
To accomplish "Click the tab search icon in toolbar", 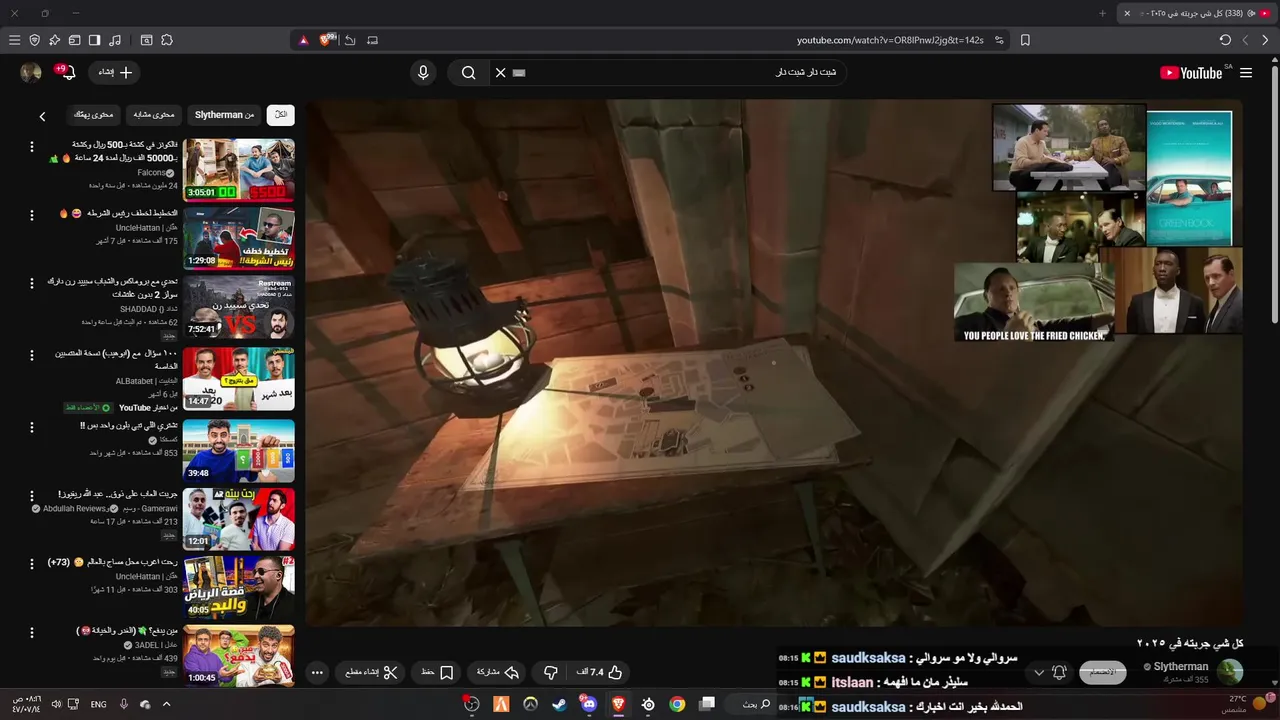I will pyautogui.click(x=146, y=40).
